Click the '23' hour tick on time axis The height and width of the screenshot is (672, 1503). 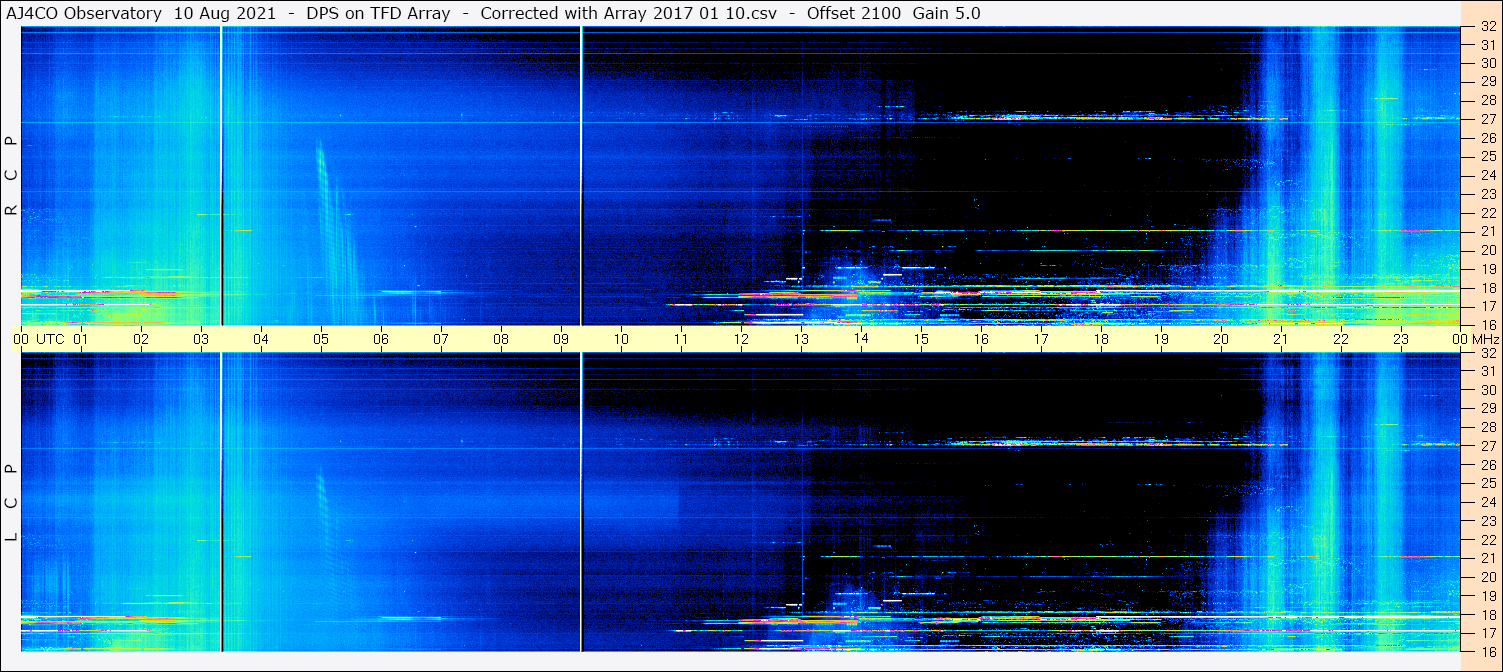coord(1401,339)
